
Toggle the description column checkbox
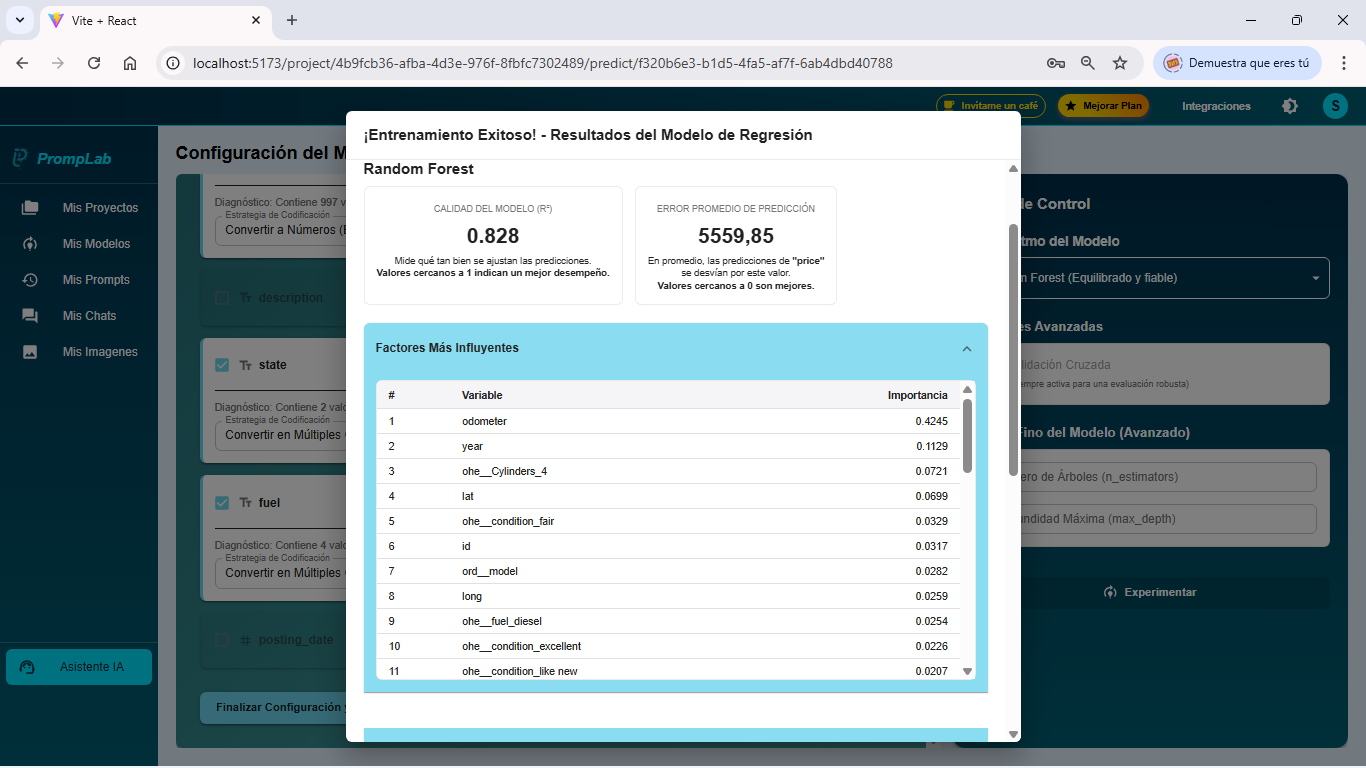222,298
